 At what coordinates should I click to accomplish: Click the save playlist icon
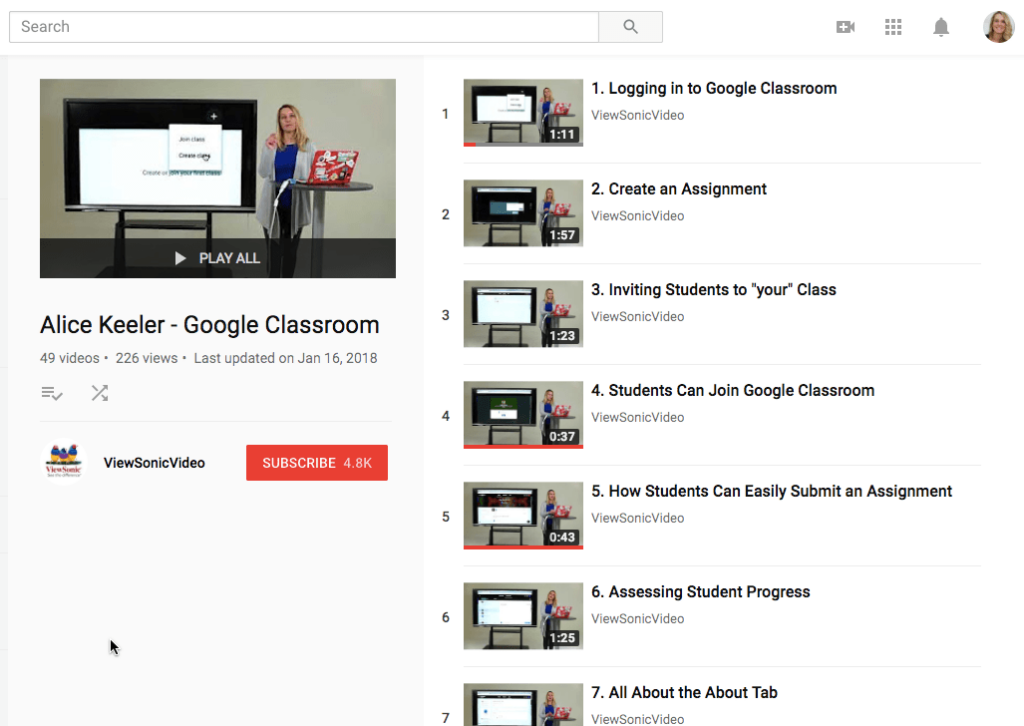click(52, 393)
